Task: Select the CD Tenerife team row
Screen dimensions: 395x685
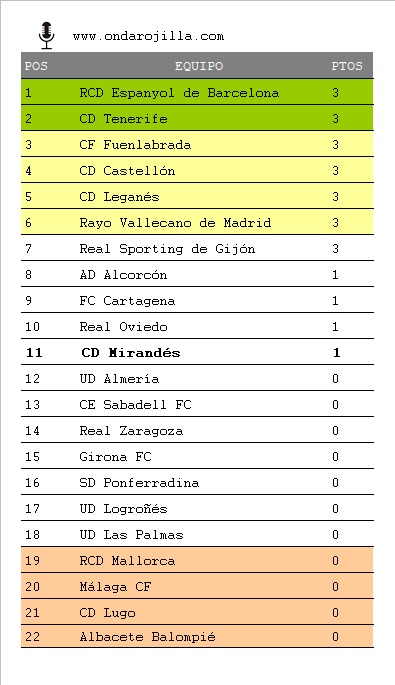Action: (x=197, y=118)
